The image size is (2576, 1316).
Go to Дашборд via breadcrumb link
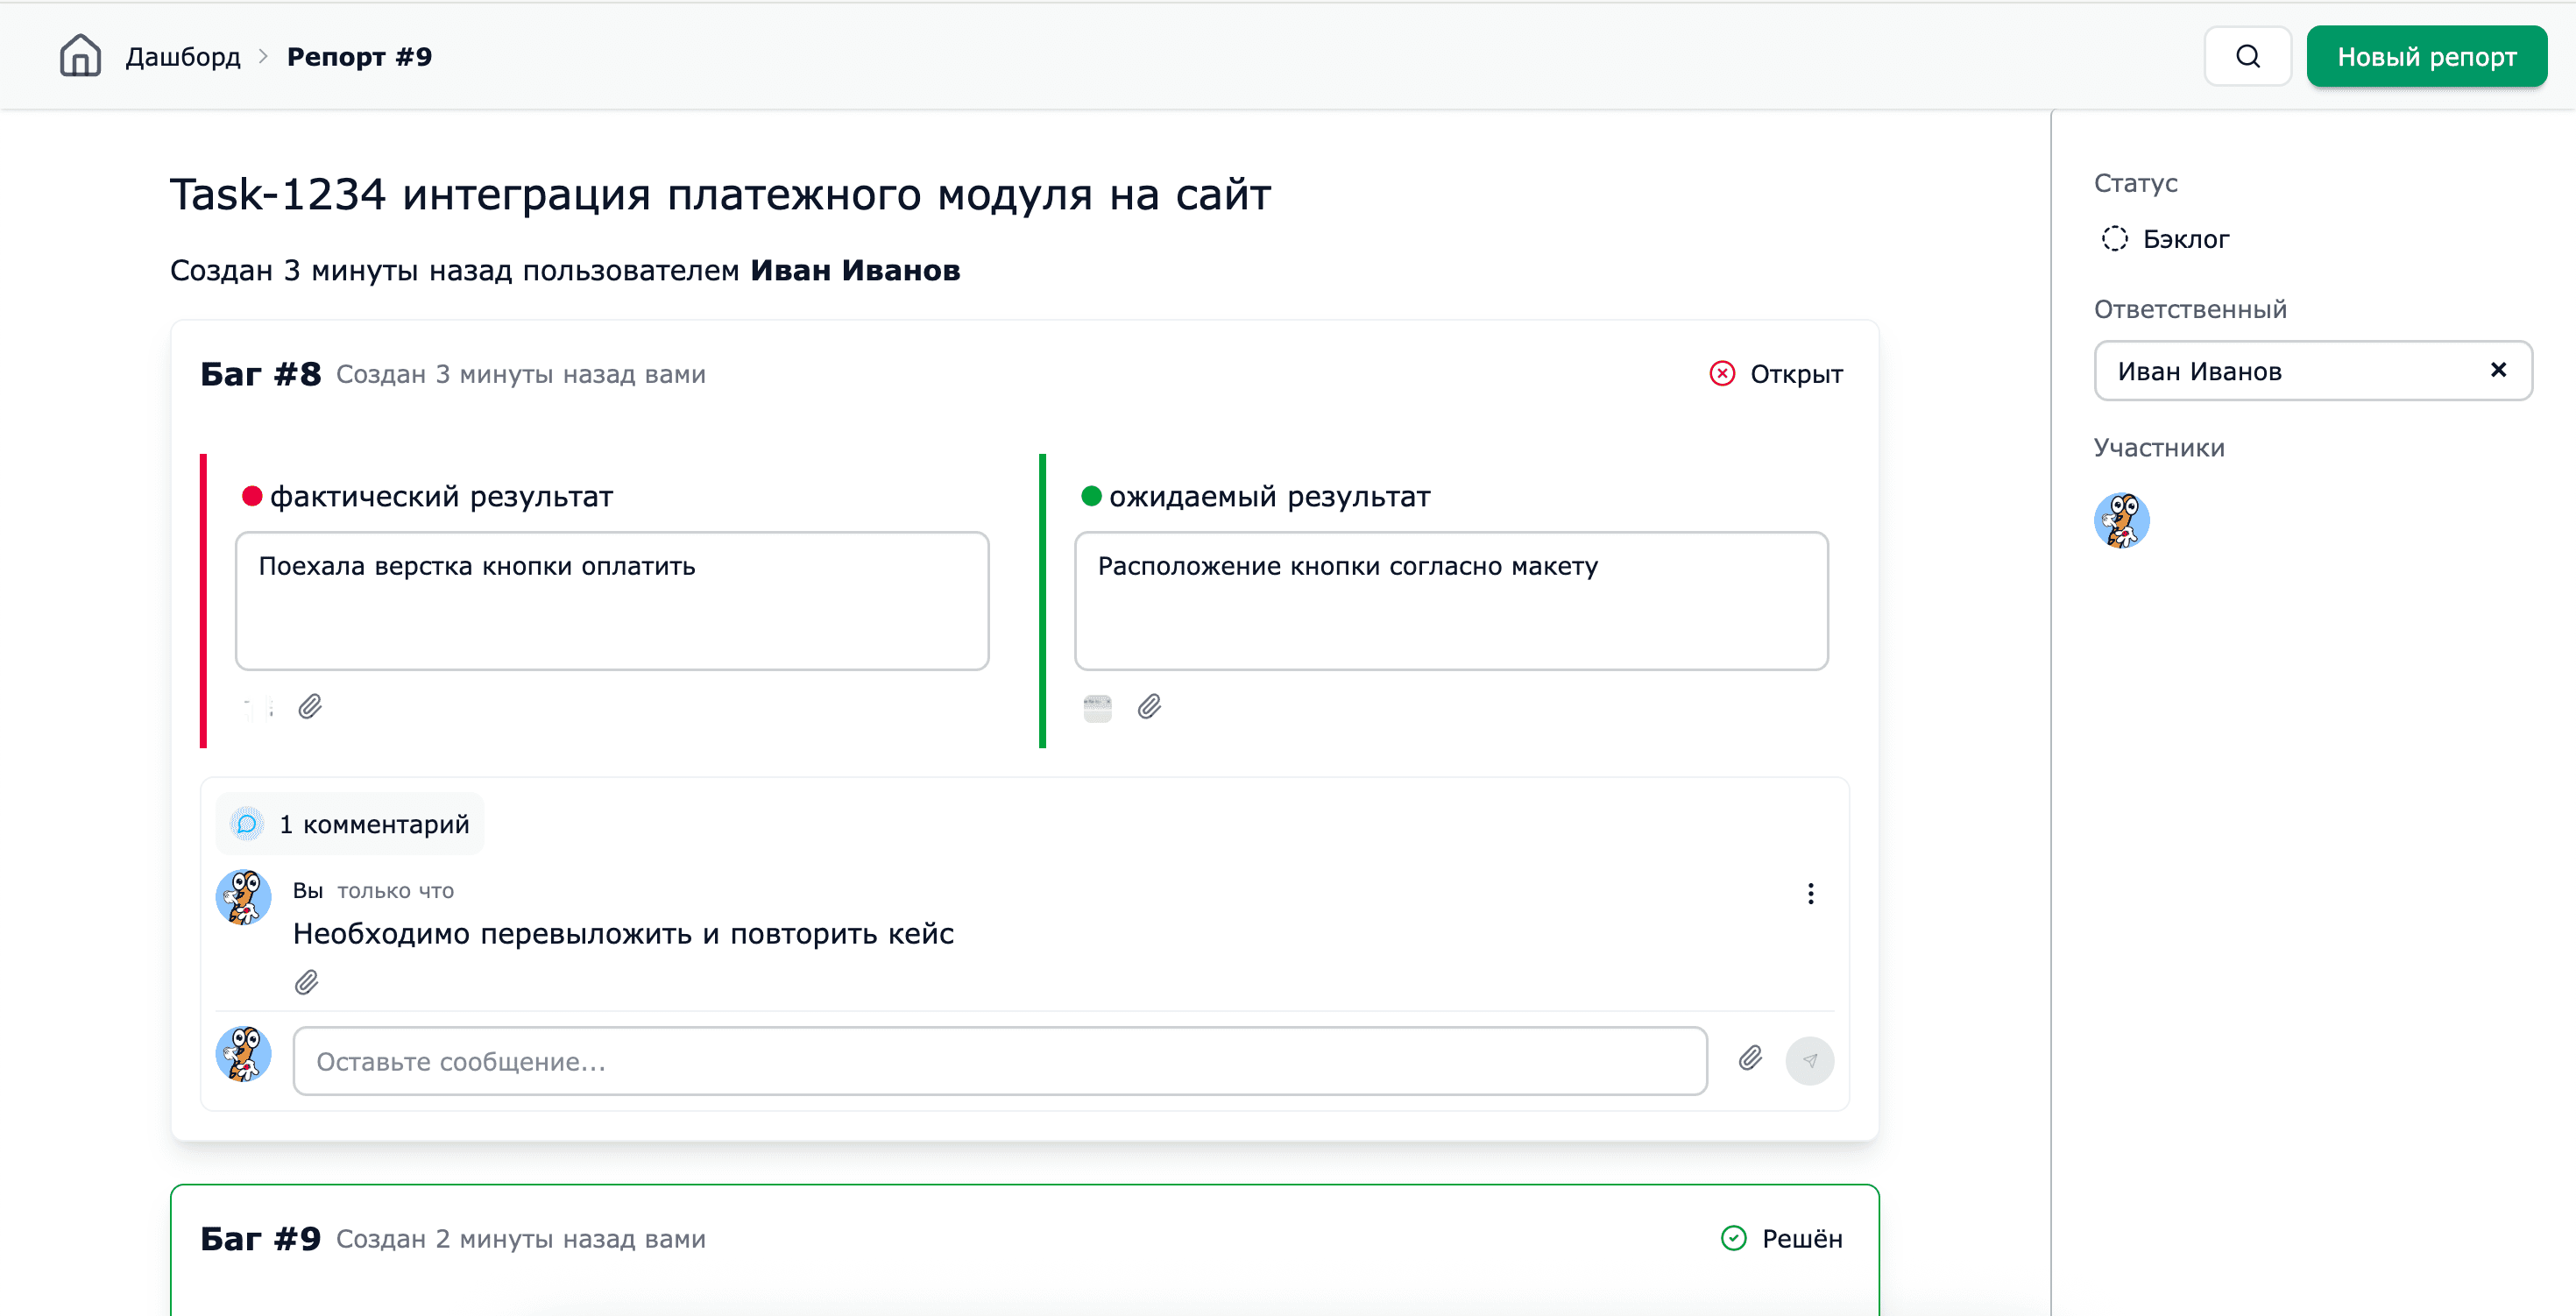183,57
